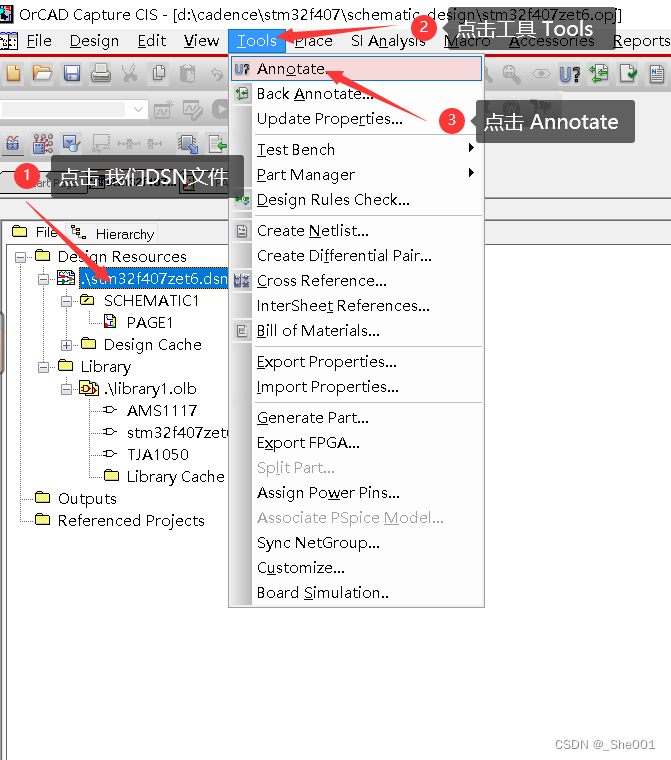
Task: Click the Edit Simulation Profile icon
Action: (x=193, y=110)
